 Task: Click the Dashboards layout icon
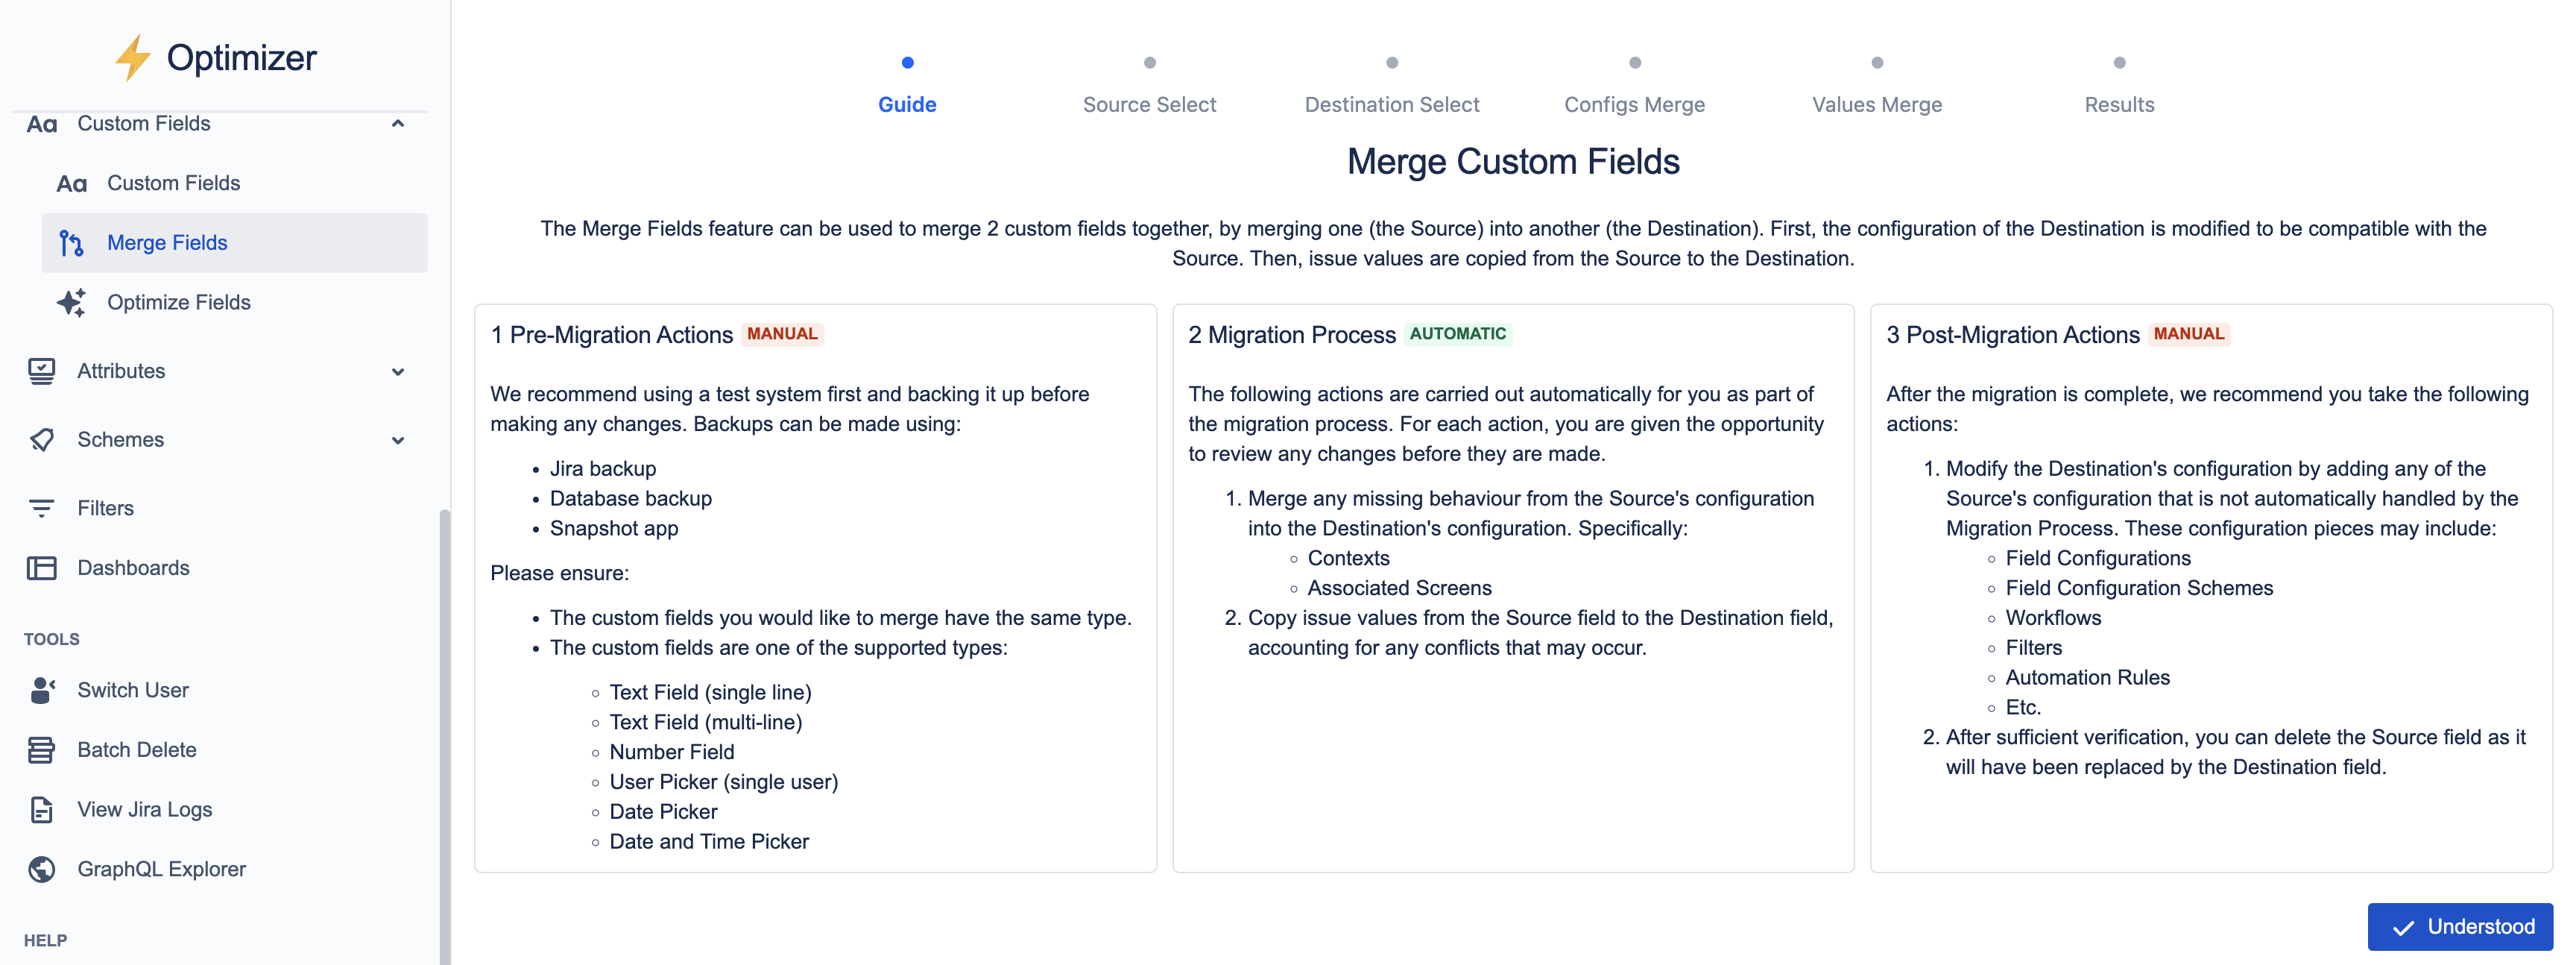(42, 568)
